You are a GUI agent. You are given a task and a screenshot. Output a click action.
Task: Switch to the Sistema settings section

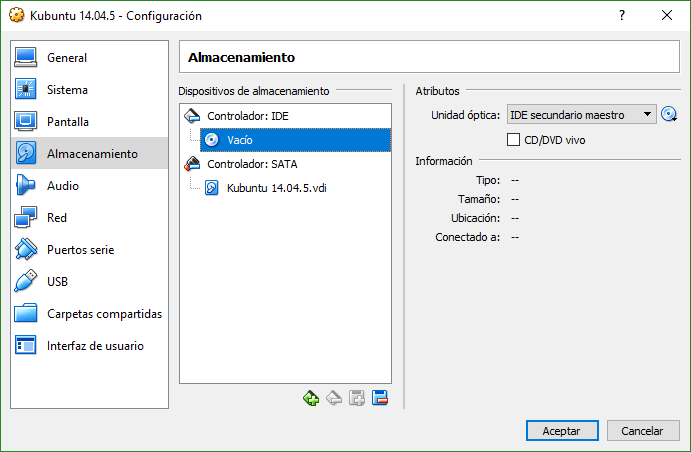coord(67,90)
